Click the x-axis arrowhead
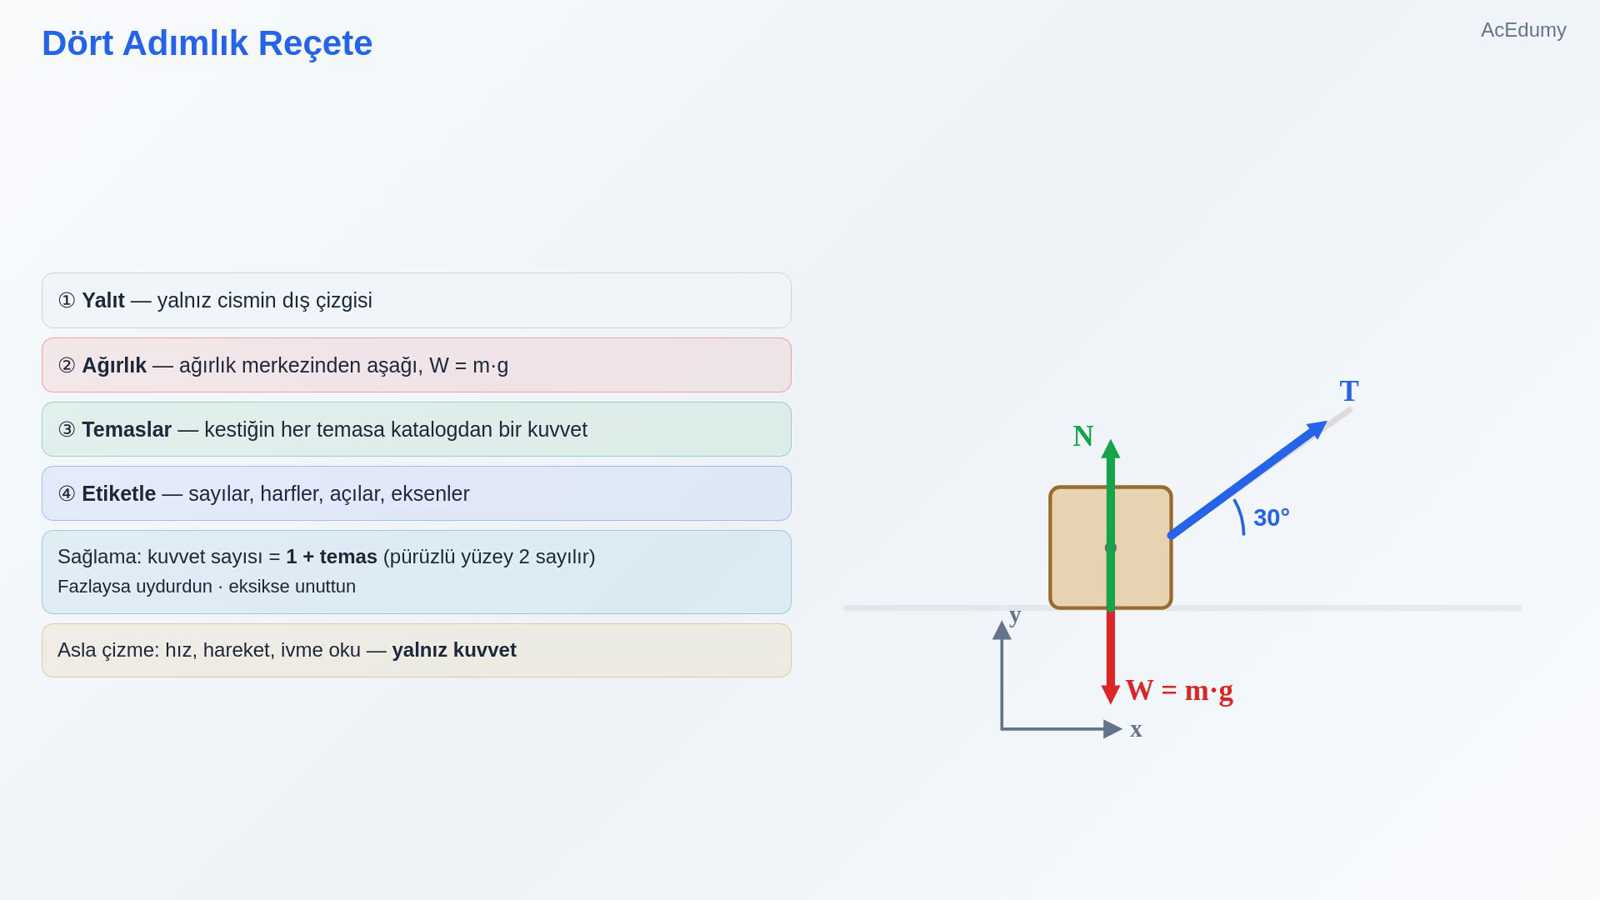The width and height of the screenshot is (1600, 900). [1113, 729]
